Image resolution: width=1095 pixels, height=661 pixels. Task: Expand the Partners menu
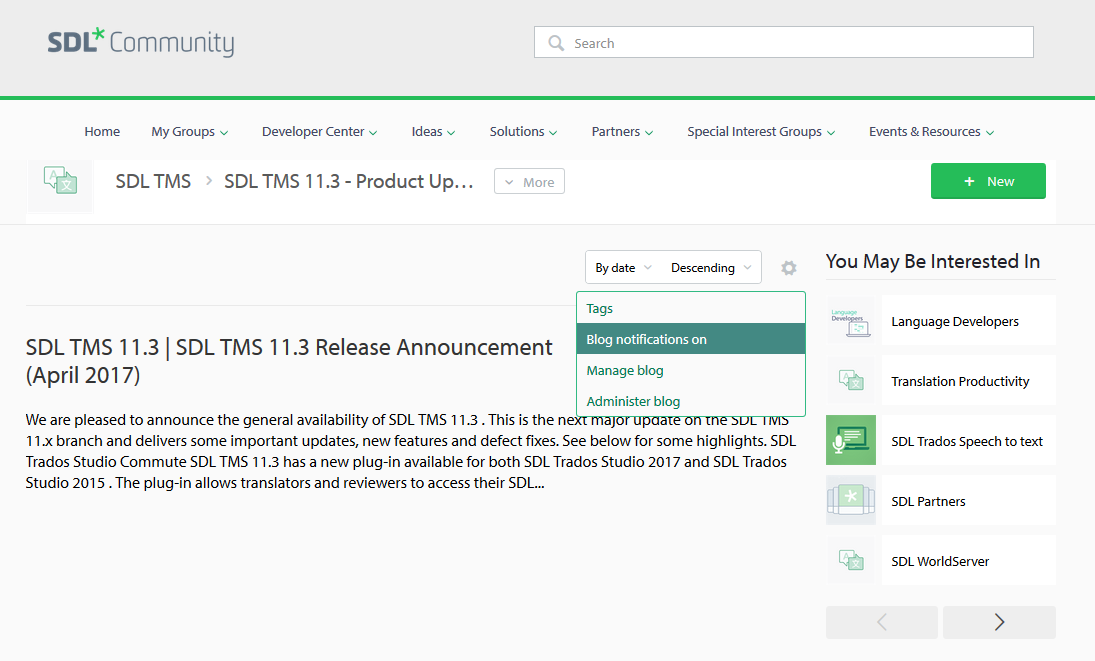click(x=622, y=131)
